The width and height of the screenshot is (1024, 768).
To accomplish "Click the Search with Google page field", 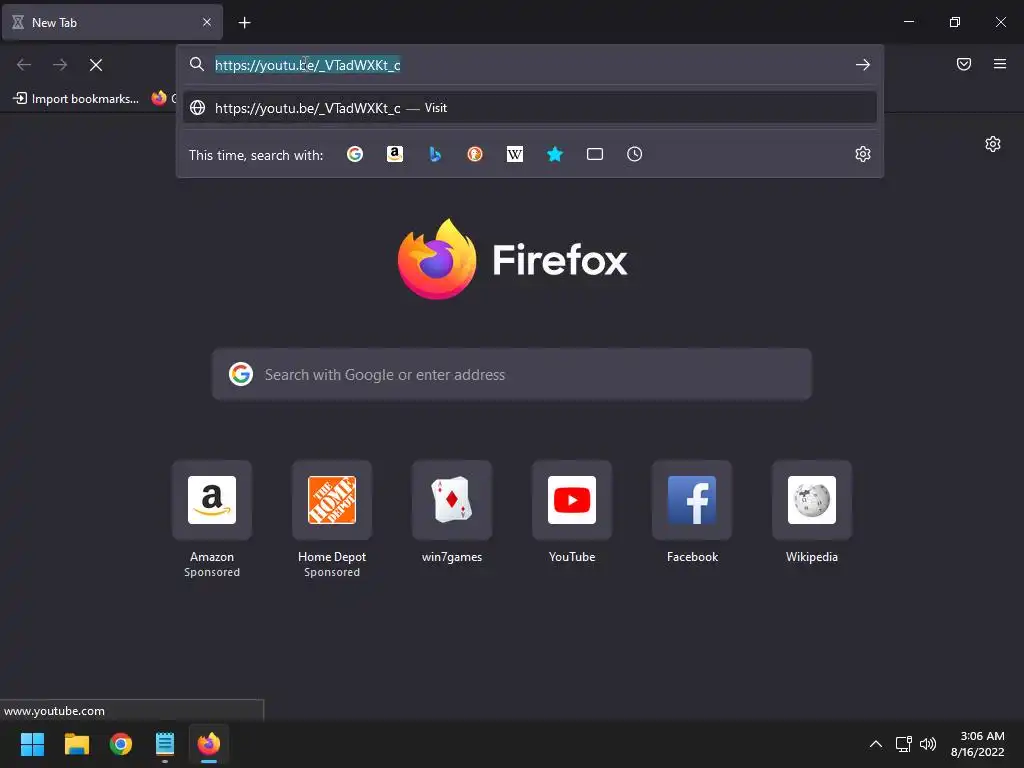I will click(x=512, y=374).
